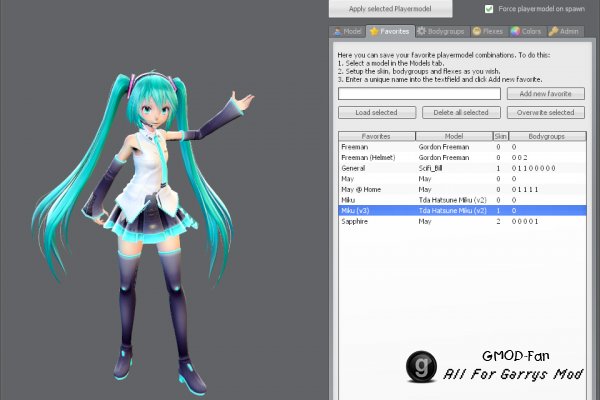Click the person icon on Model tab

coord(338,32)
